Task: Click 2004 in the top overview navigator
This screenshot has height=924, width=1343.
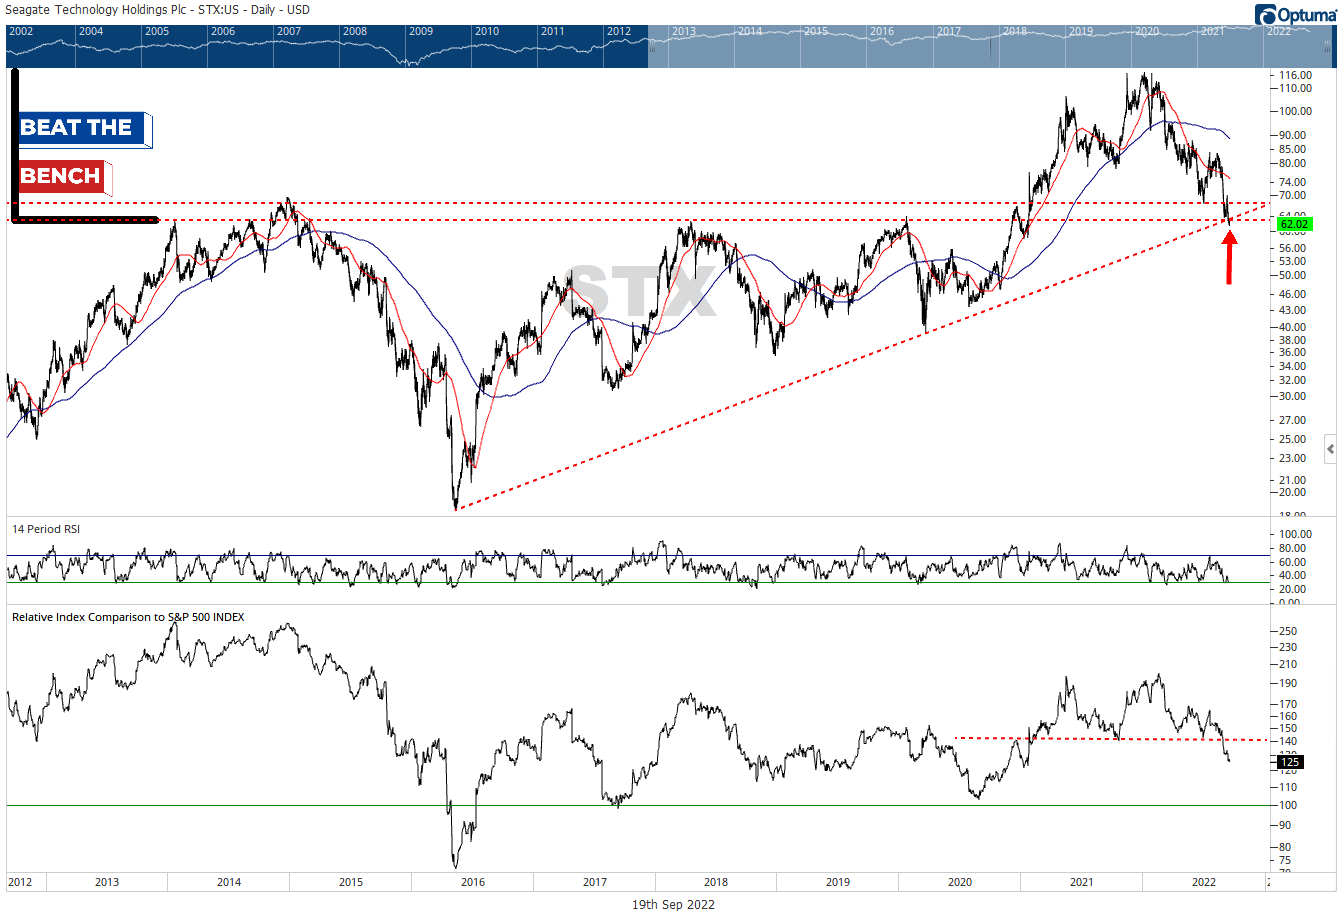Action: [x=91, y=31]
